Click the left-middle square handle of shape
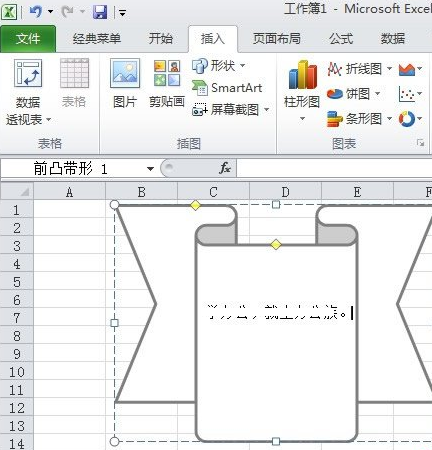 [114, 323]
